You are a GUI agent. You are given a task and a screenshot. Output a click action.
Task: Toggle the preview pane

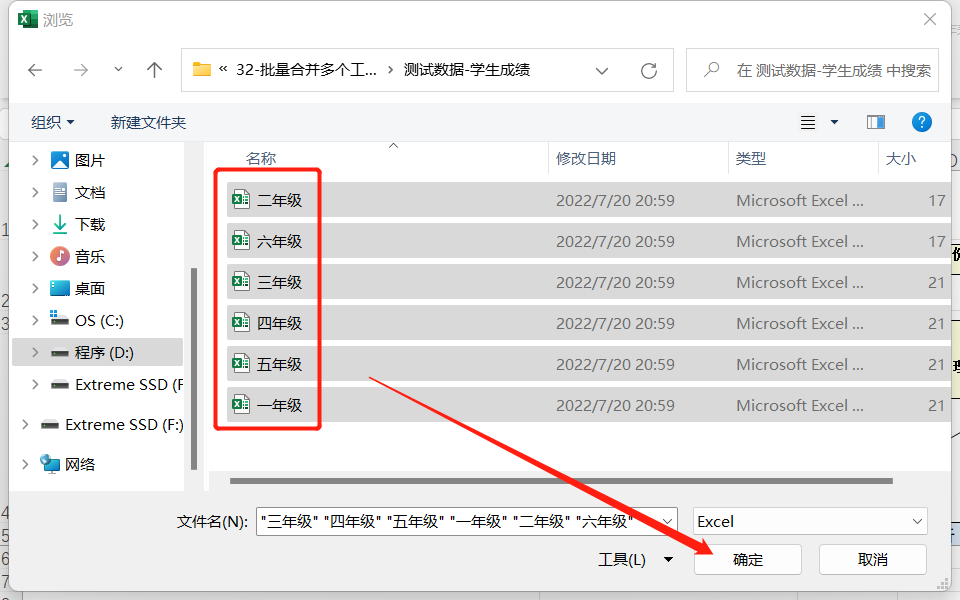point(876,122)
